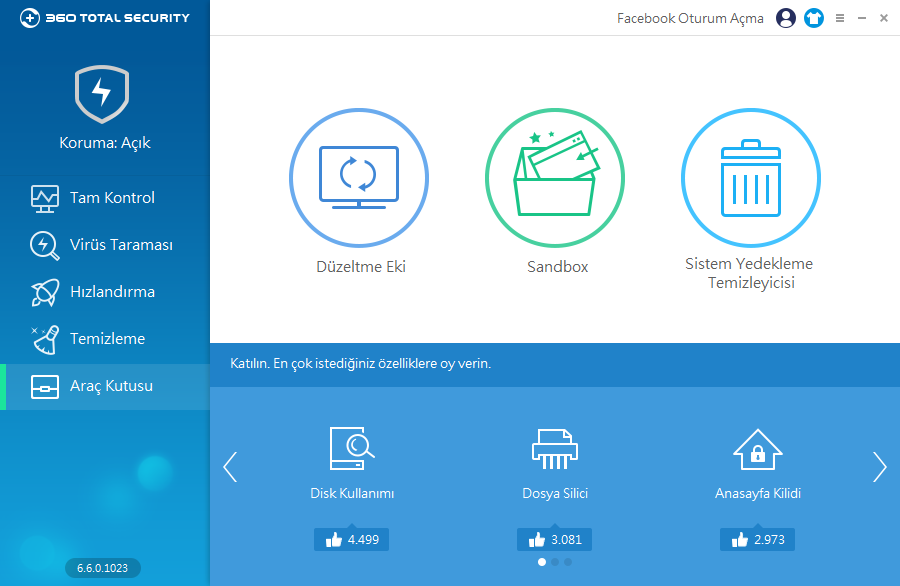Click the Temizleme broom icon

[45, 340]
